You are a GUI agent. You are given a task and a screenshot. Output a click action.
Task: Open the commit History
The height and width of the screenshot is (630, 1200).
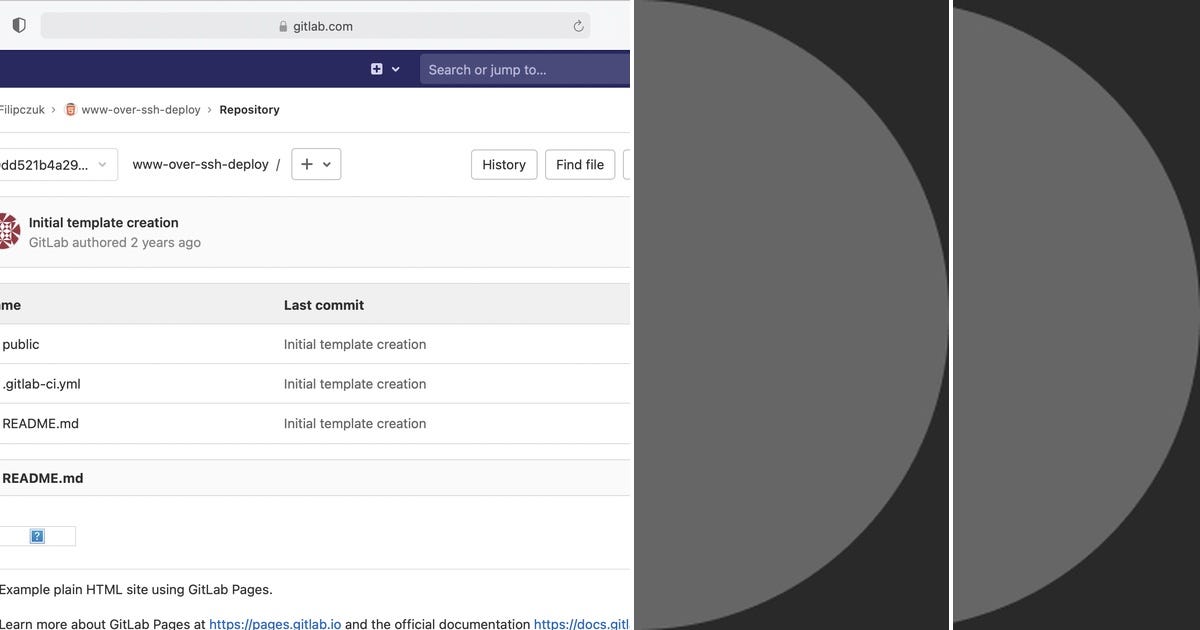pyautogui.click(x=503, y=164)
